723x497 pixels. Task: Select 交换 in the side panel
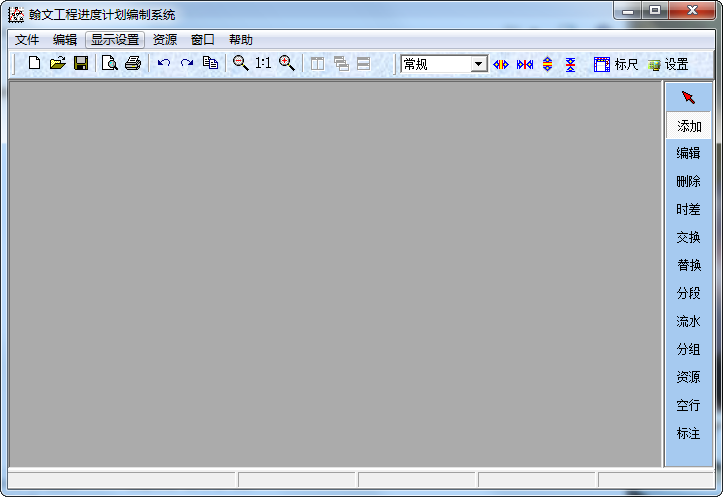click(x=688, y=237)
